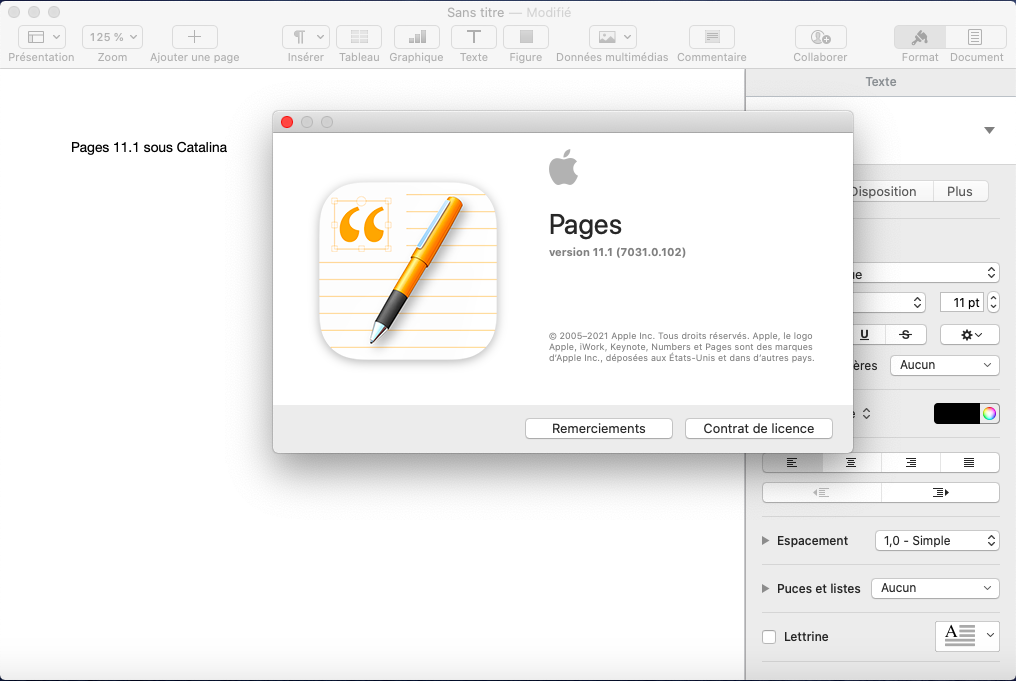Open the advanced text options gear

[970, 334]
